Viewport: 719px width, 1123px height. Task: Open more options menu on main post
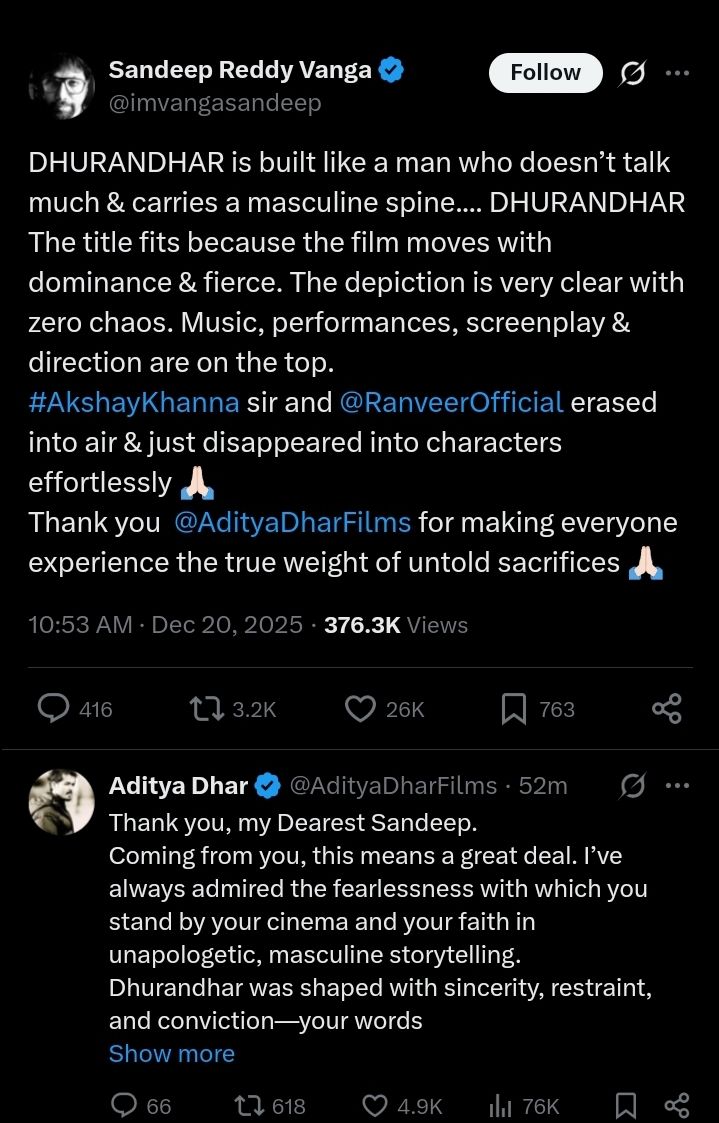click(x=677, y=73)
